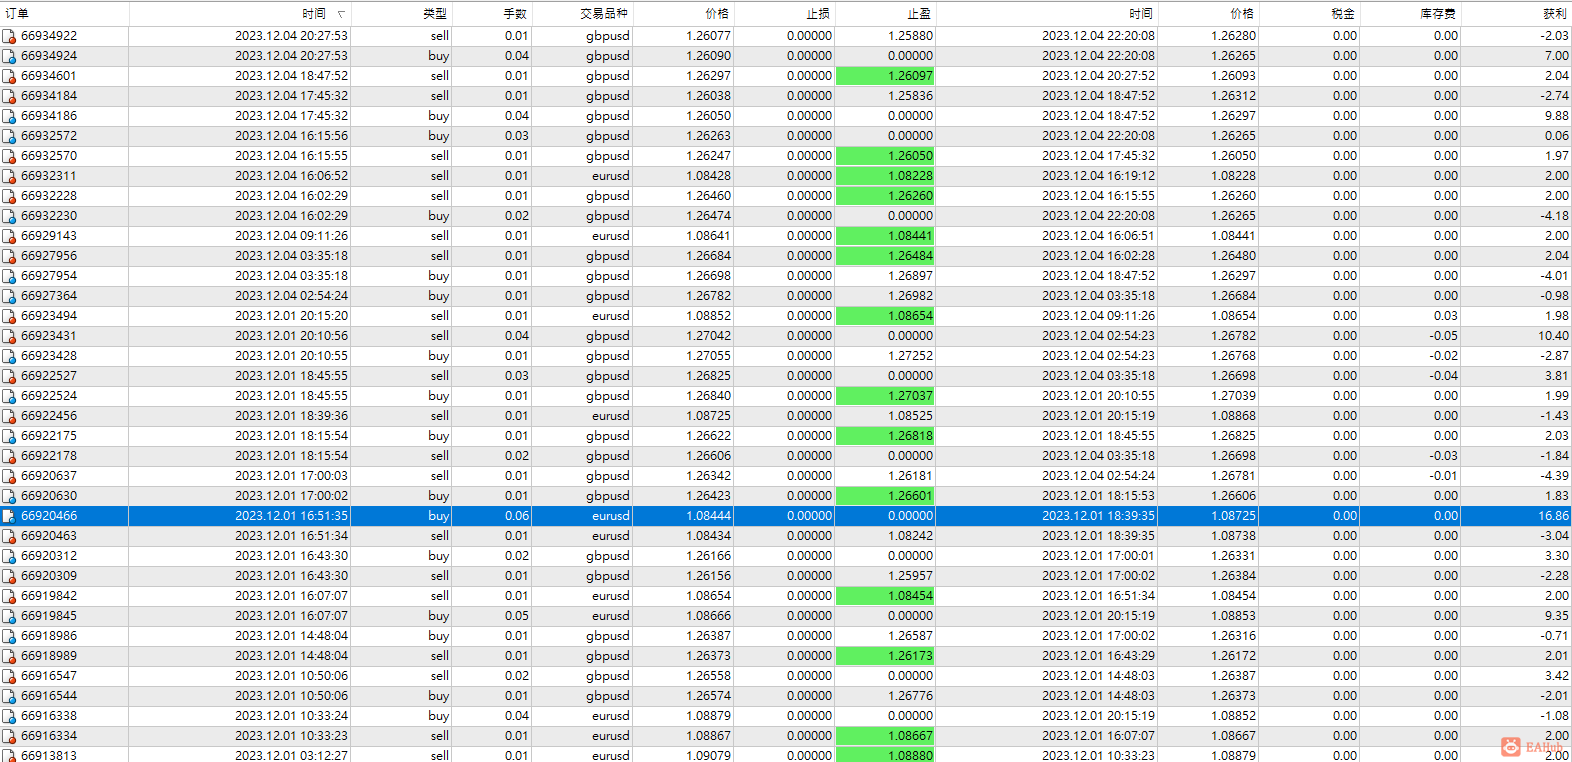Select the icon of order 66932572

[x=9, y=136]
